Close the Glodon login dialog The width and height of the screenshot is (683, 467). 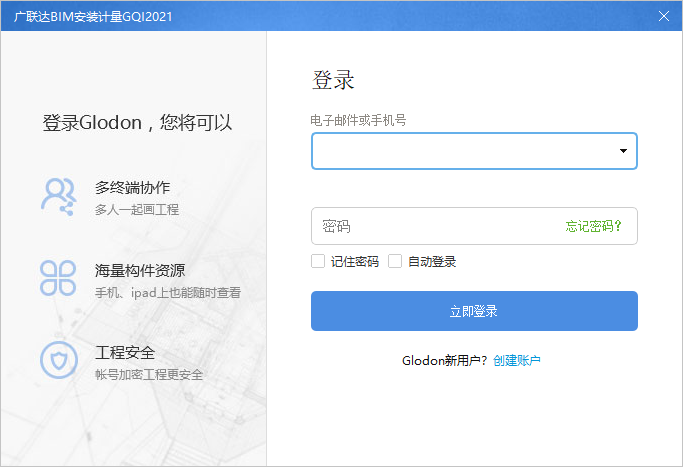tap(664, 15)
